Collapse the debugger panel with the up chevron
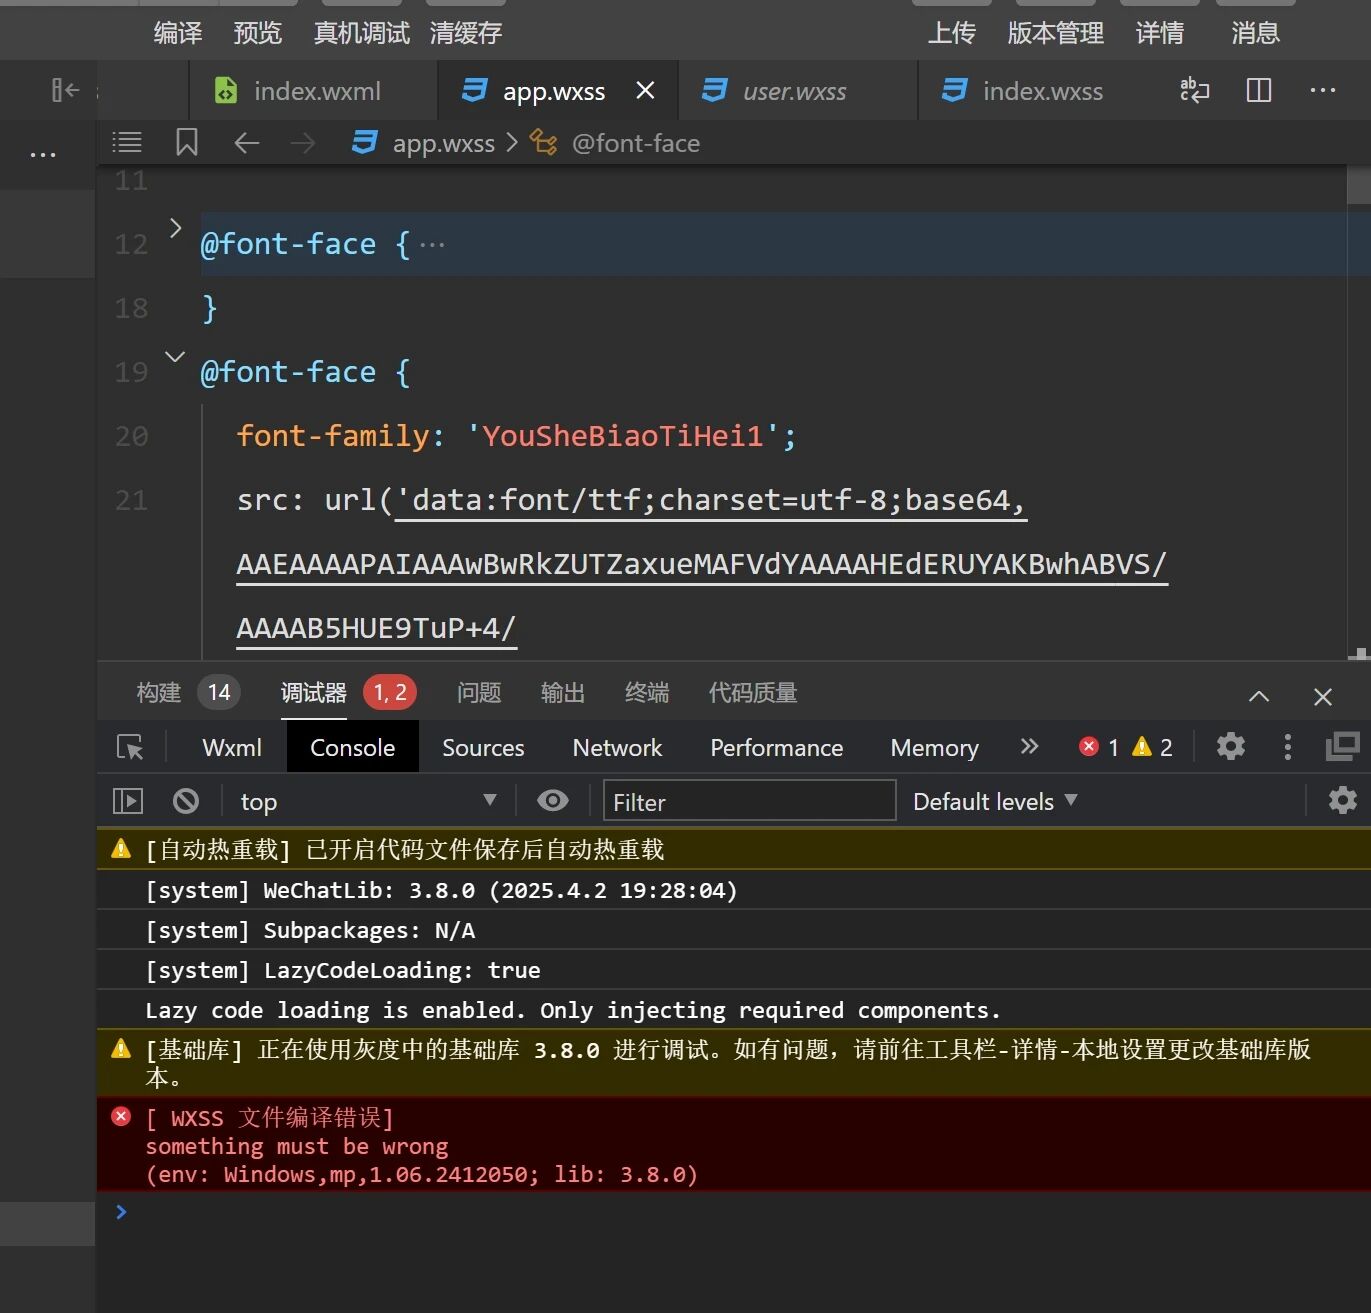 click(x=1259, y=696)
